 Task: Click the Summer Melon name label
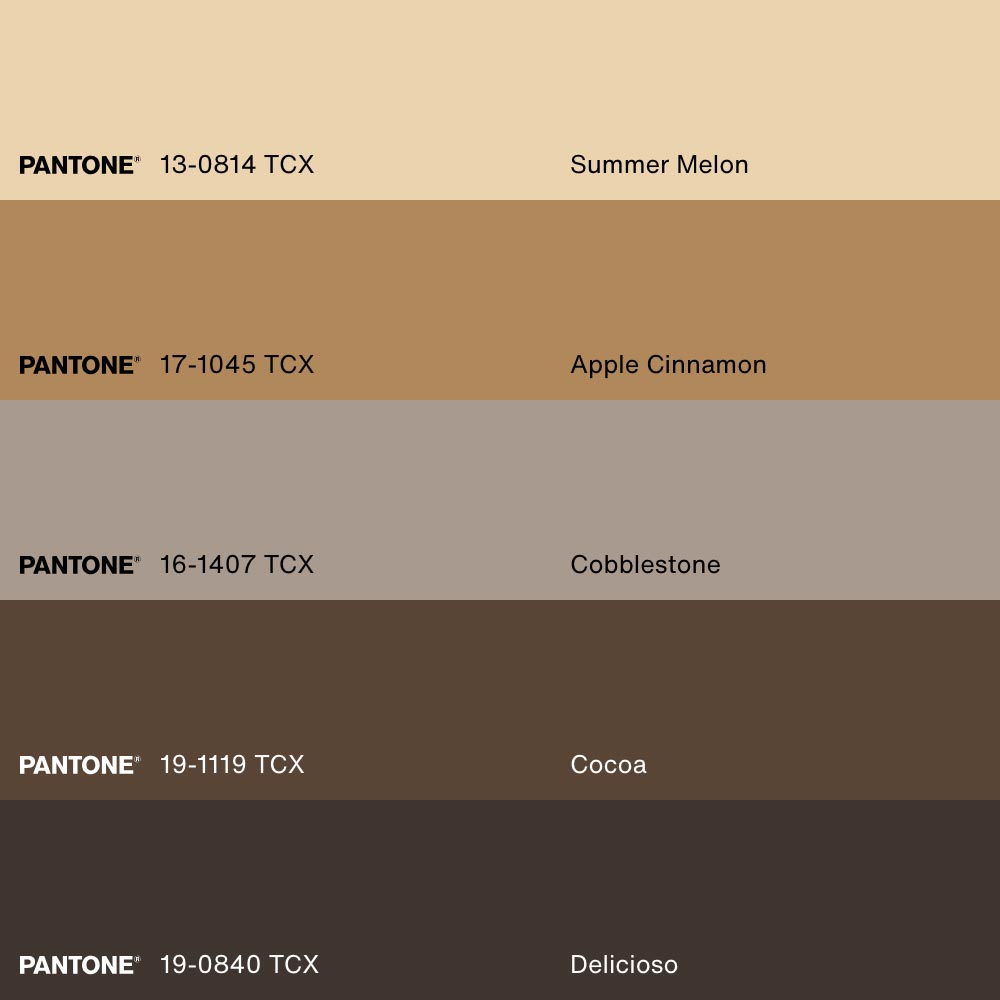point(659,165)
